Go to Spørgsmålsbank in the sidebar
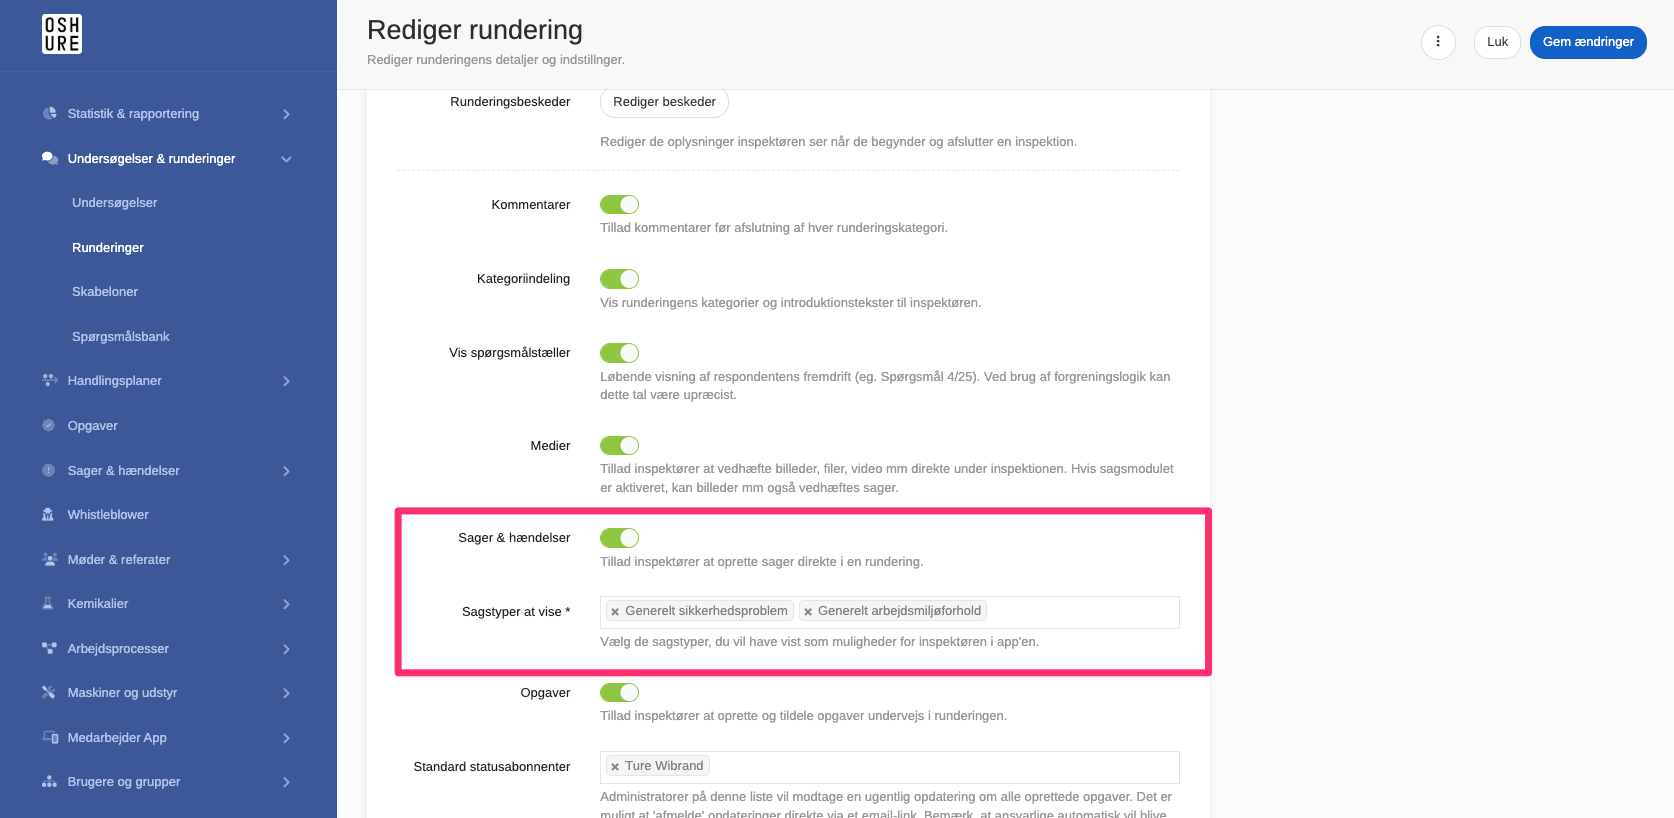This screenshot has height=818, width=1674. coord(121,337)
